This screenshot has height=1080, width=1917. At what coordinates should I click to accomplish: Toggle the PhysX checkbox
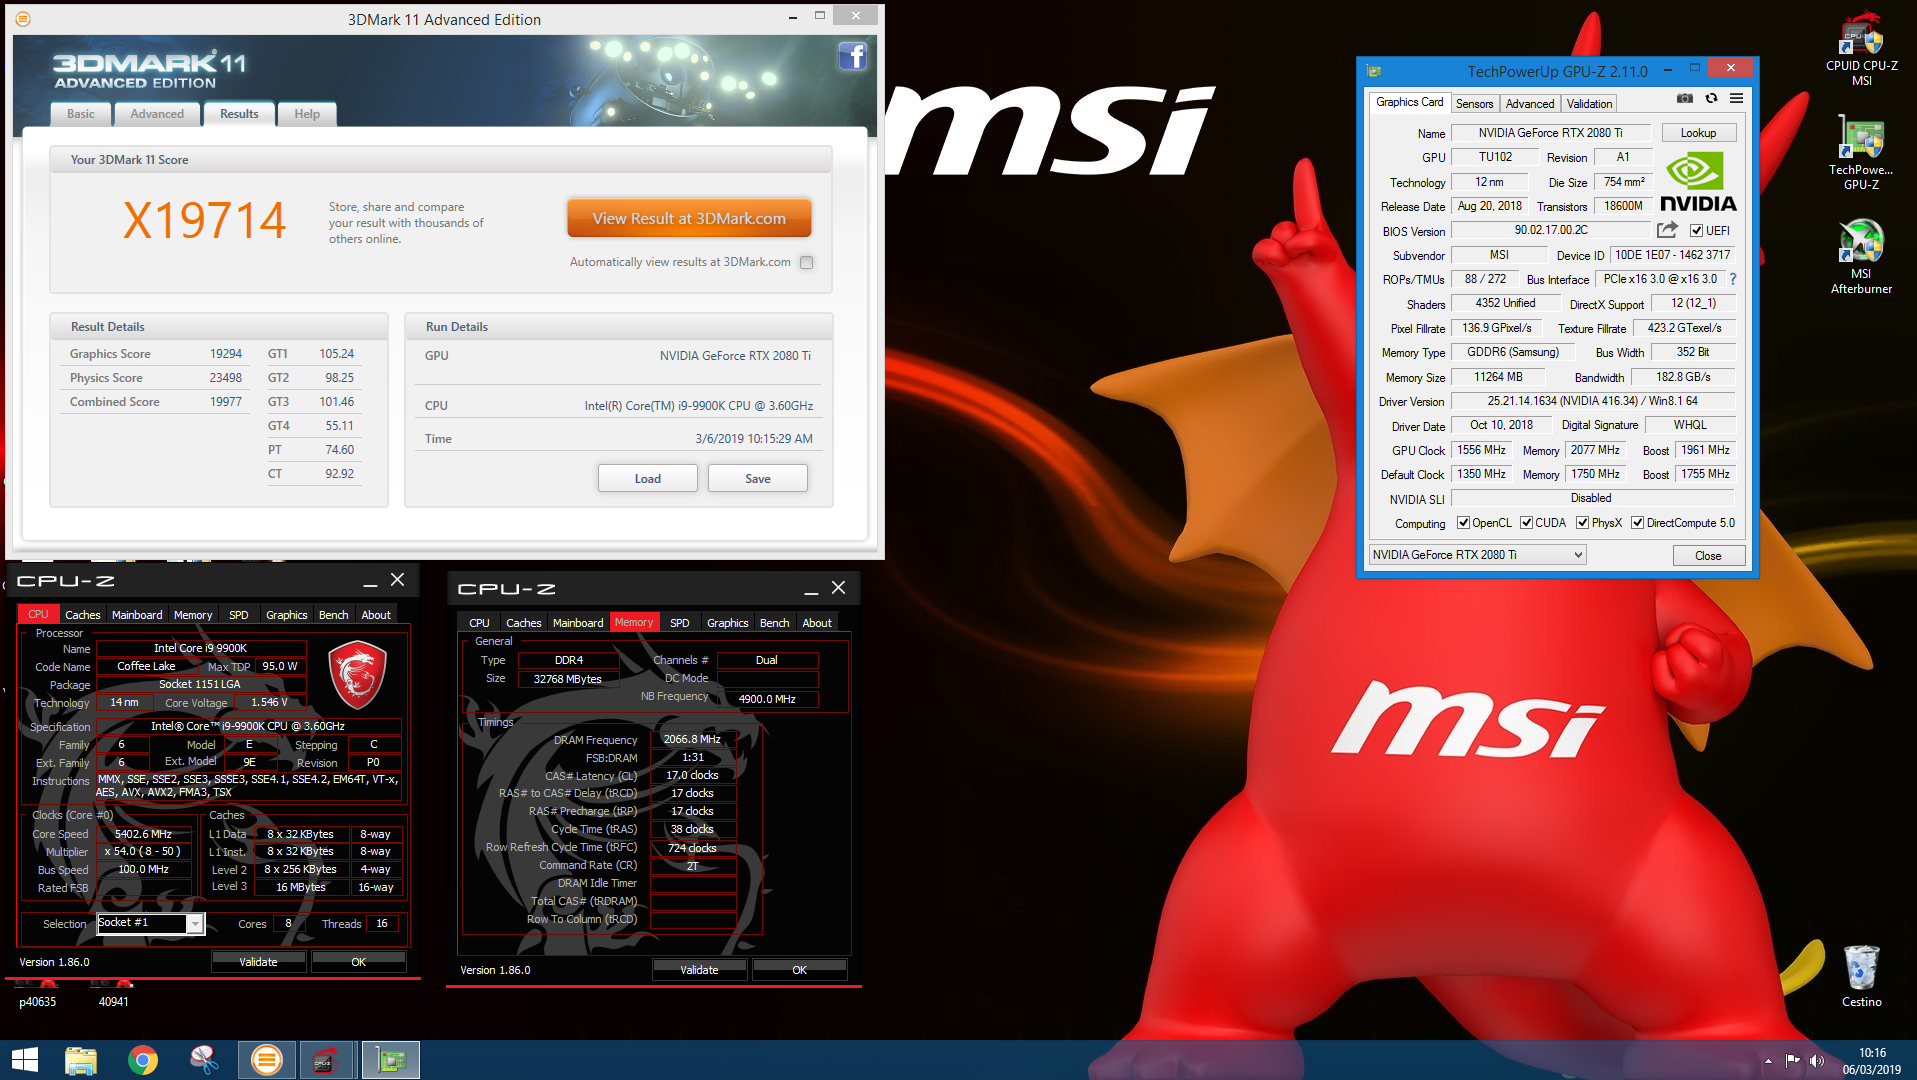click(x=1582, y=523)
